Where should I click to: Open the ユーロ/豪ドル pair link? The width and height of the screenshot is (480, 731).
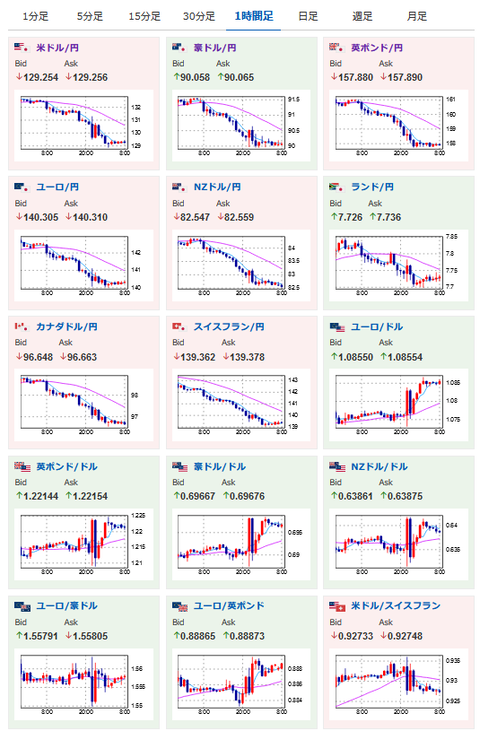point(67,606)
